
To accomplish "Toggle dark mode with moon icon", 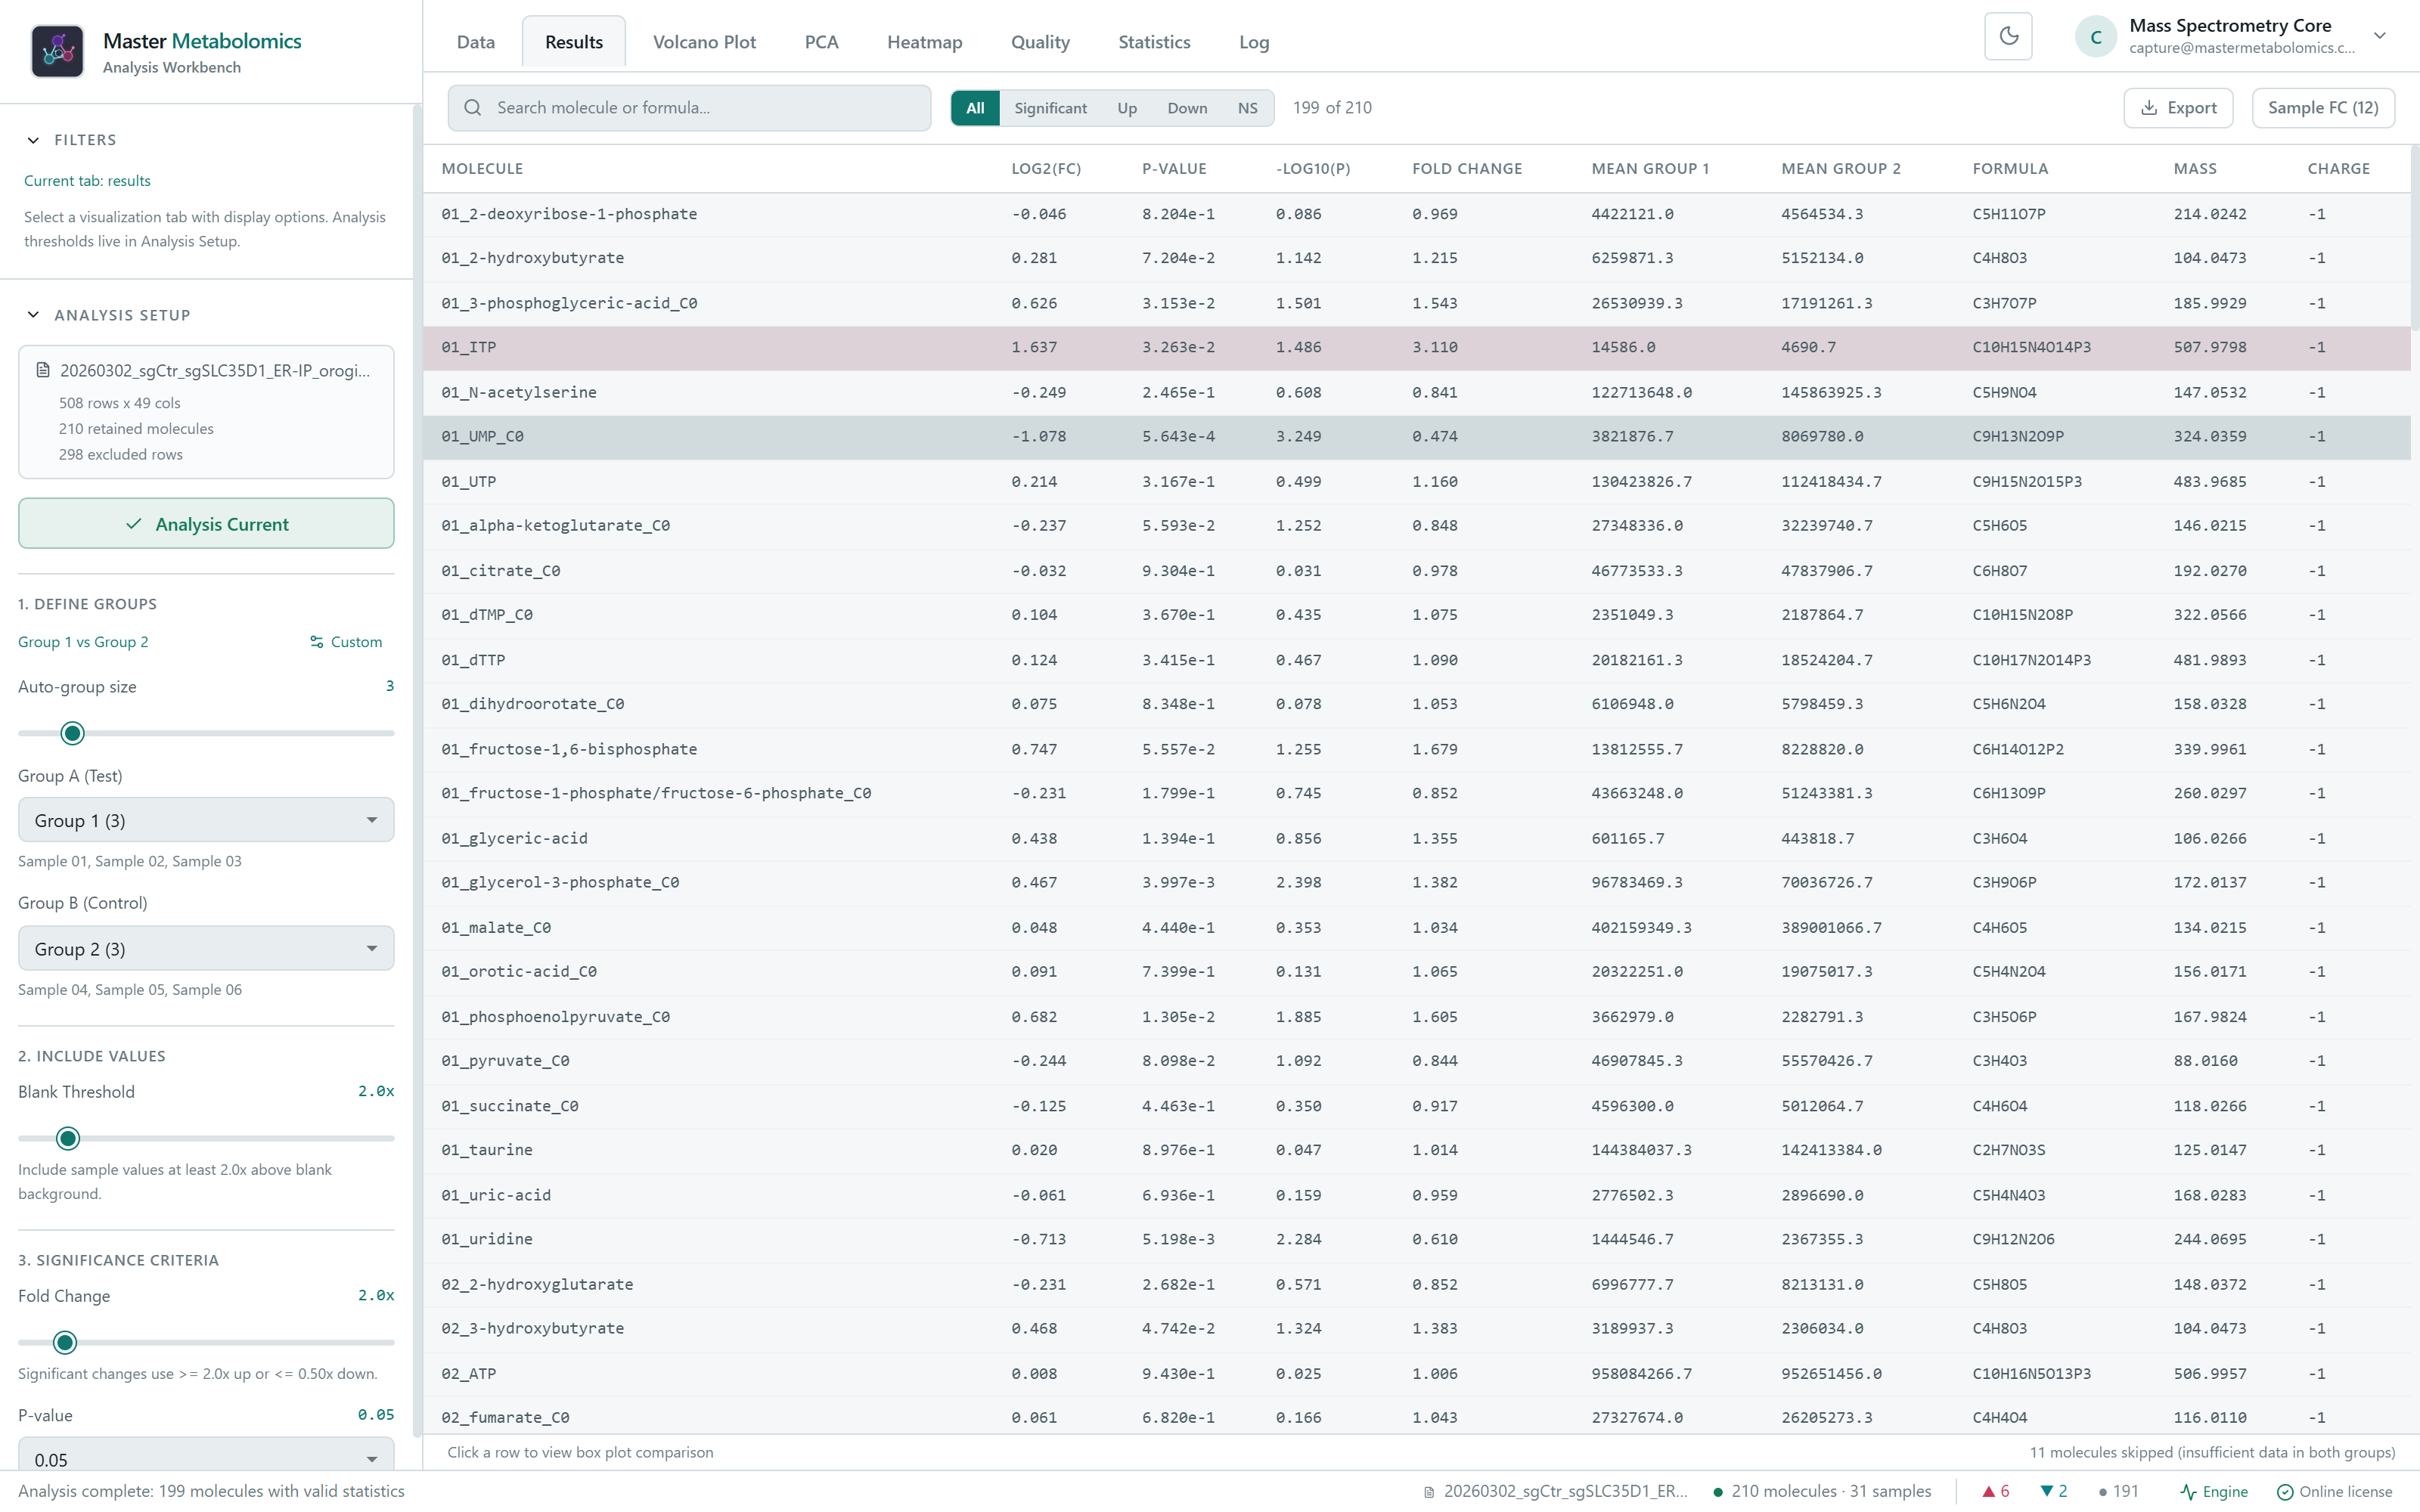I will click(2008, 37).
